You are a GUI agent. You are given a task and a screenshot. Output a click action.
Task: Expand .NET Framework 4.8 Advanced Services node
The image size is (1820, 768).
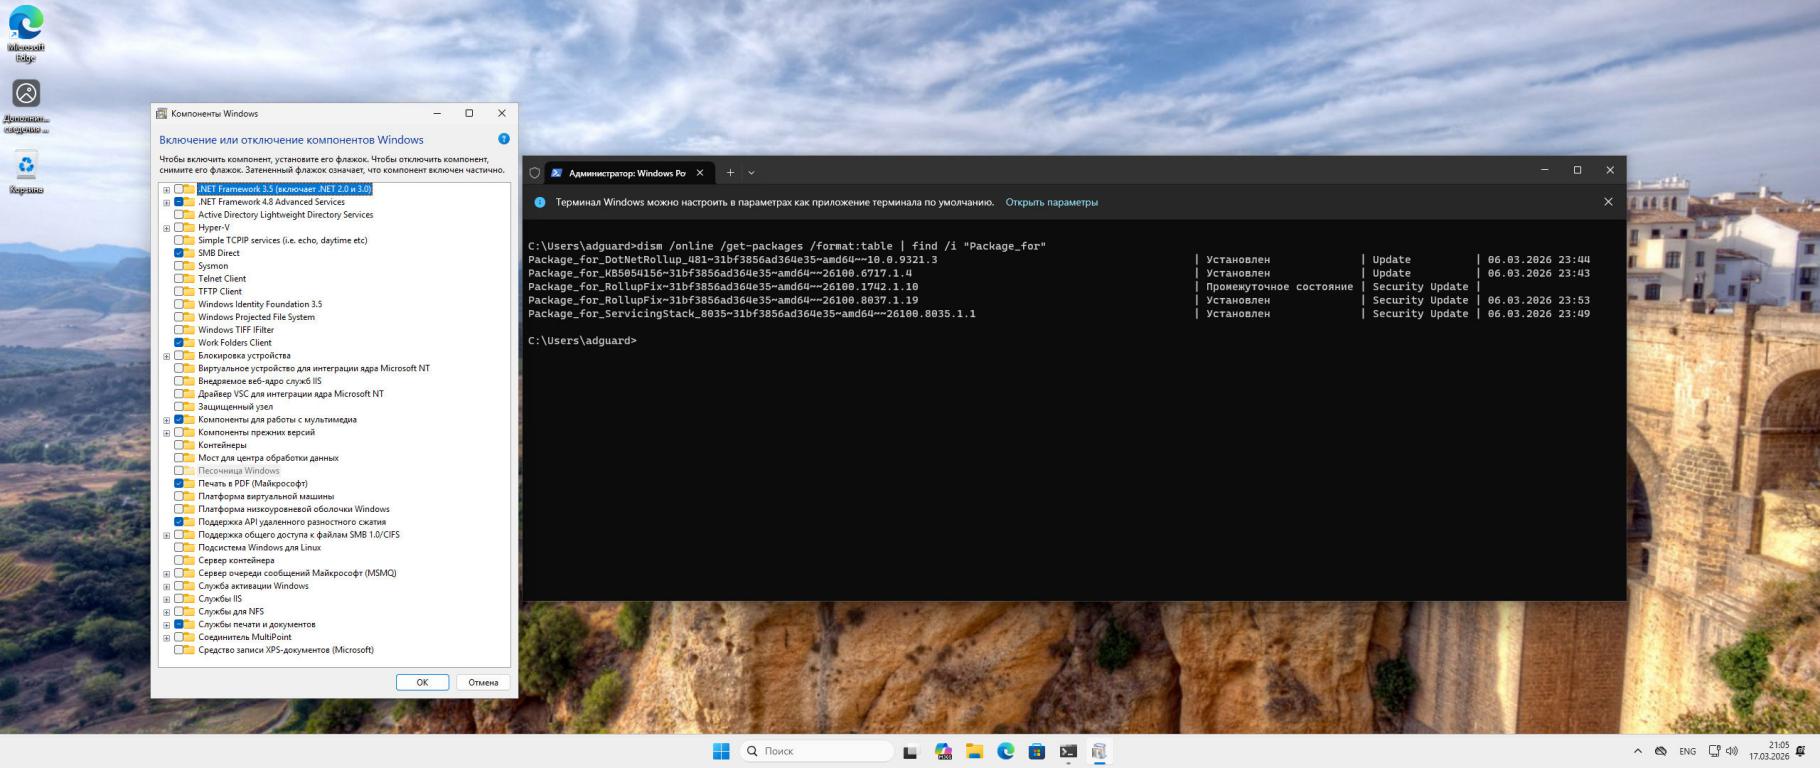[x=167, y=202]
